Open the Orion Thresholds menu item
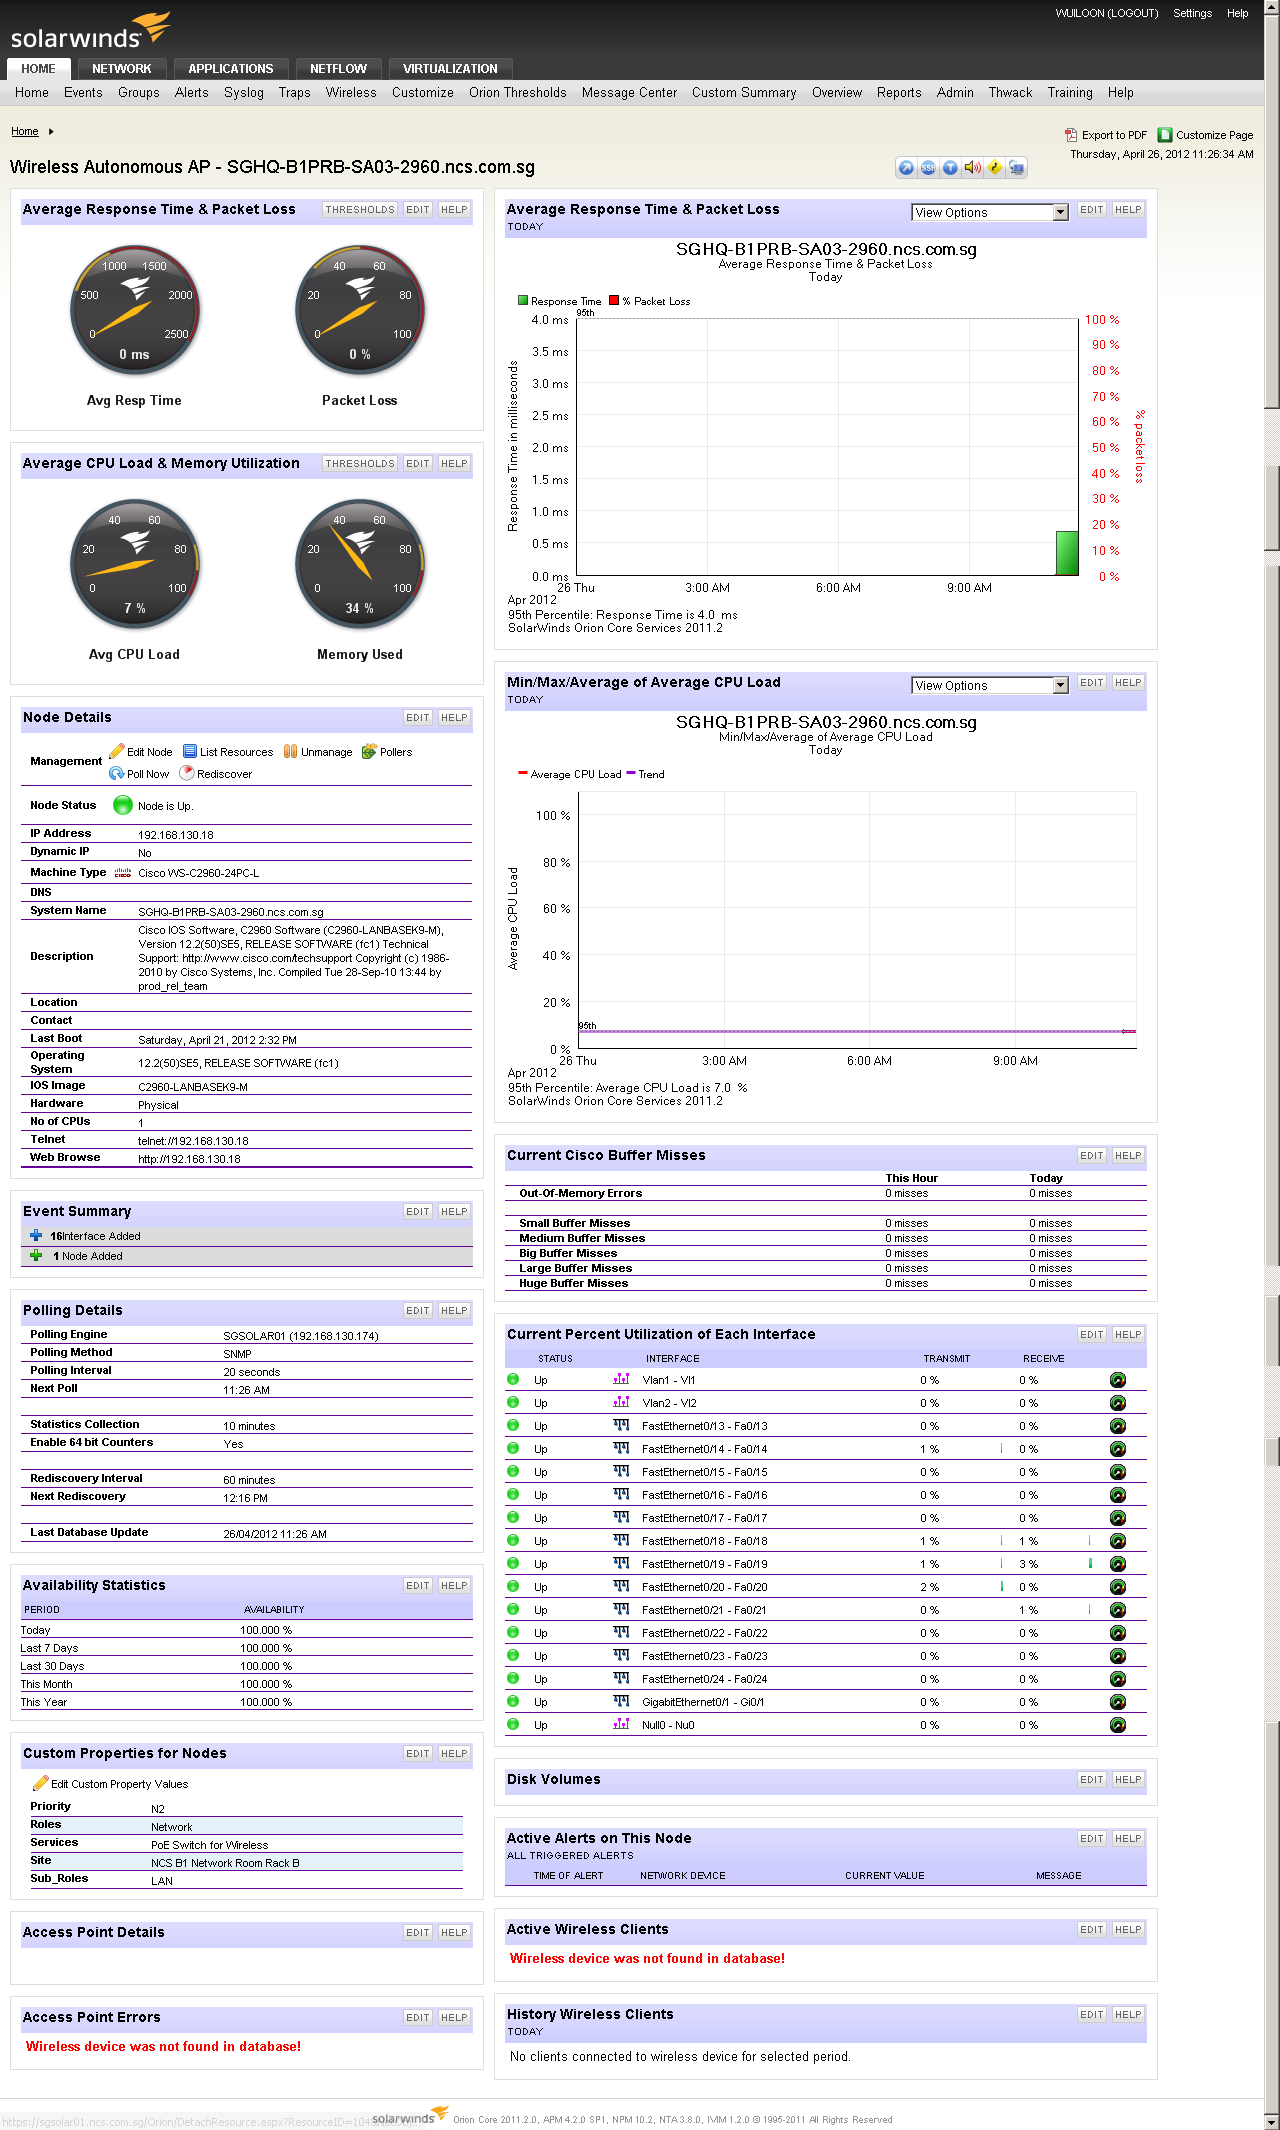The image size is (1280, 2130). 518,93
